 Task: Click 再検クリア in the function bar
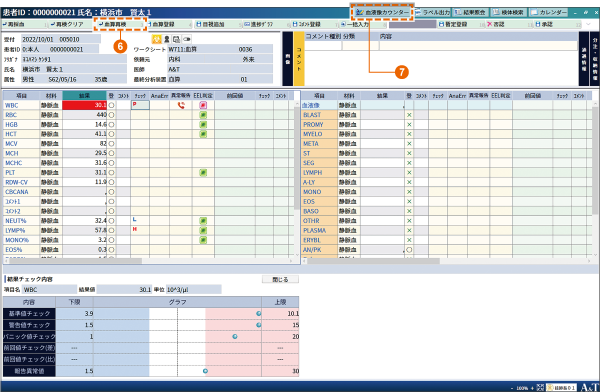[x=71, y=24]
